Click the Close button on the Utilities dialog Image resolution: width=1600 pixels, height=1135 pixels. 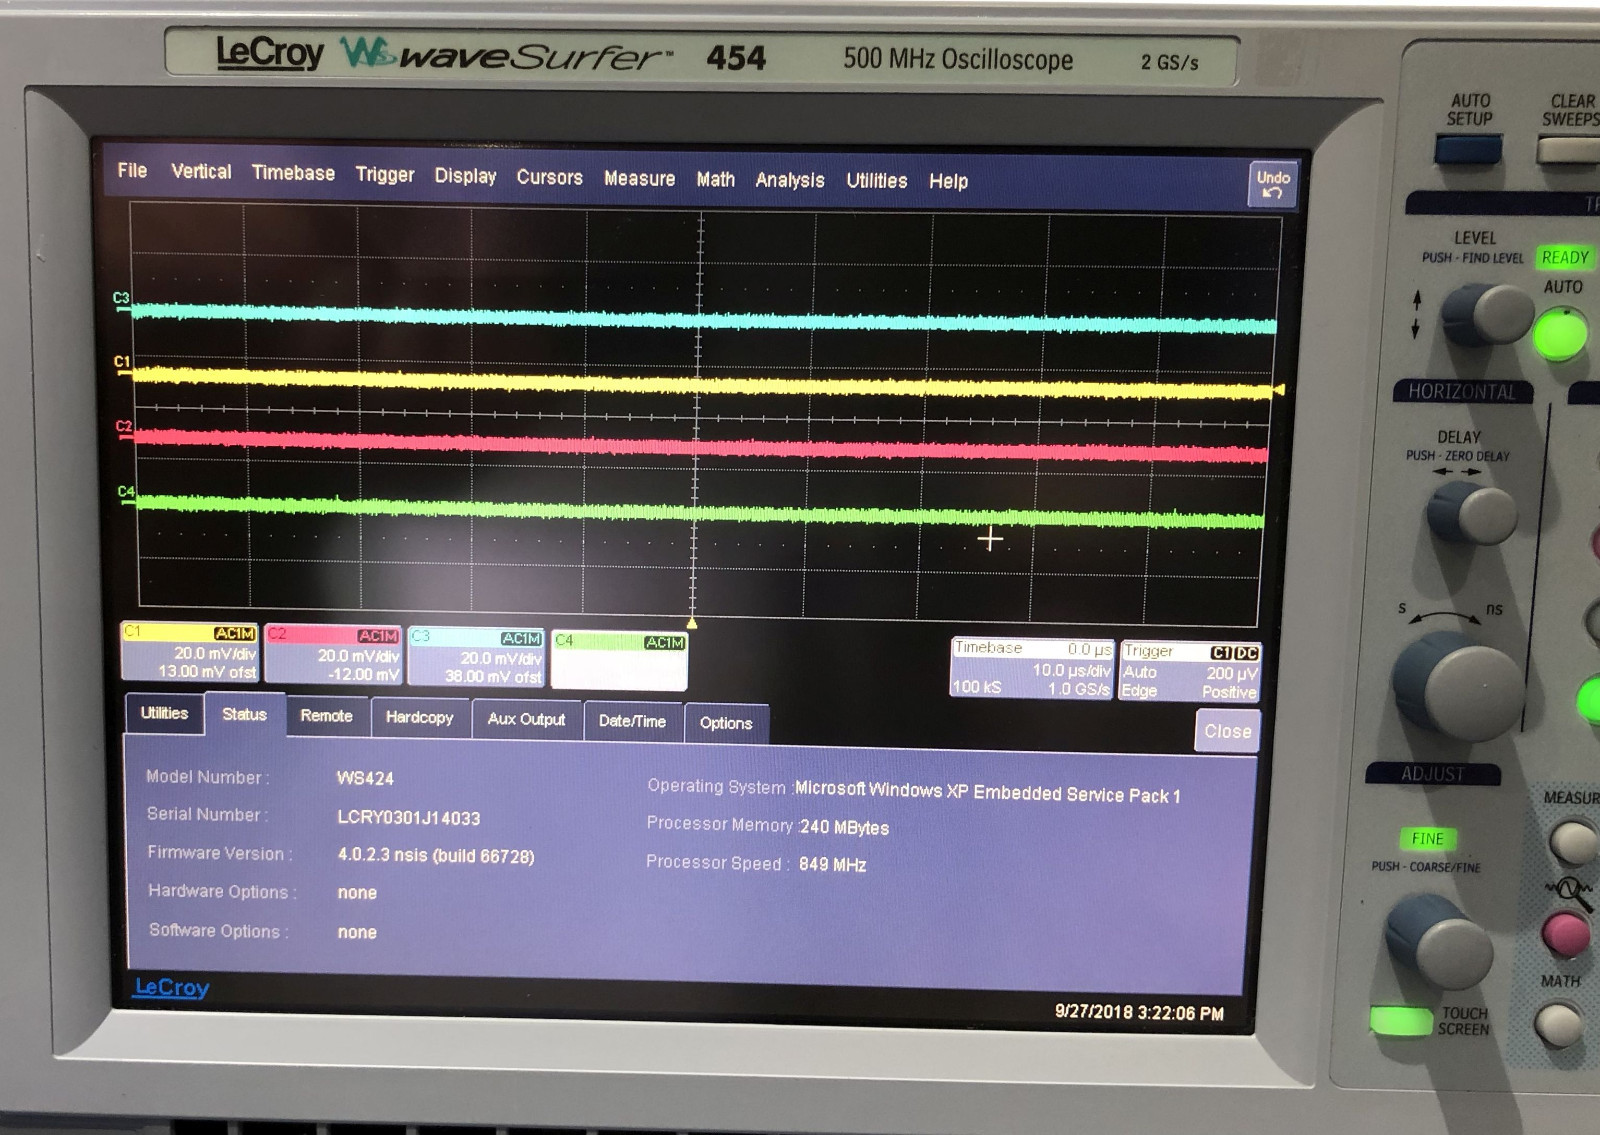(1226, 731)
